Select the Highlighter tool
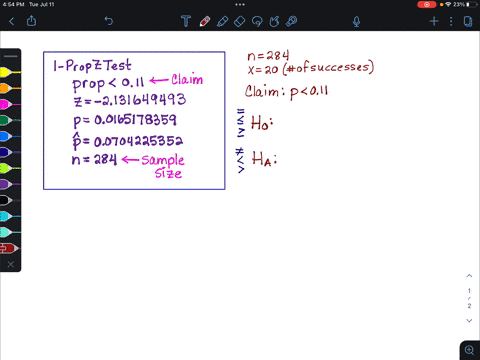The height and width of the screenshot is (360, 480). 222,21
